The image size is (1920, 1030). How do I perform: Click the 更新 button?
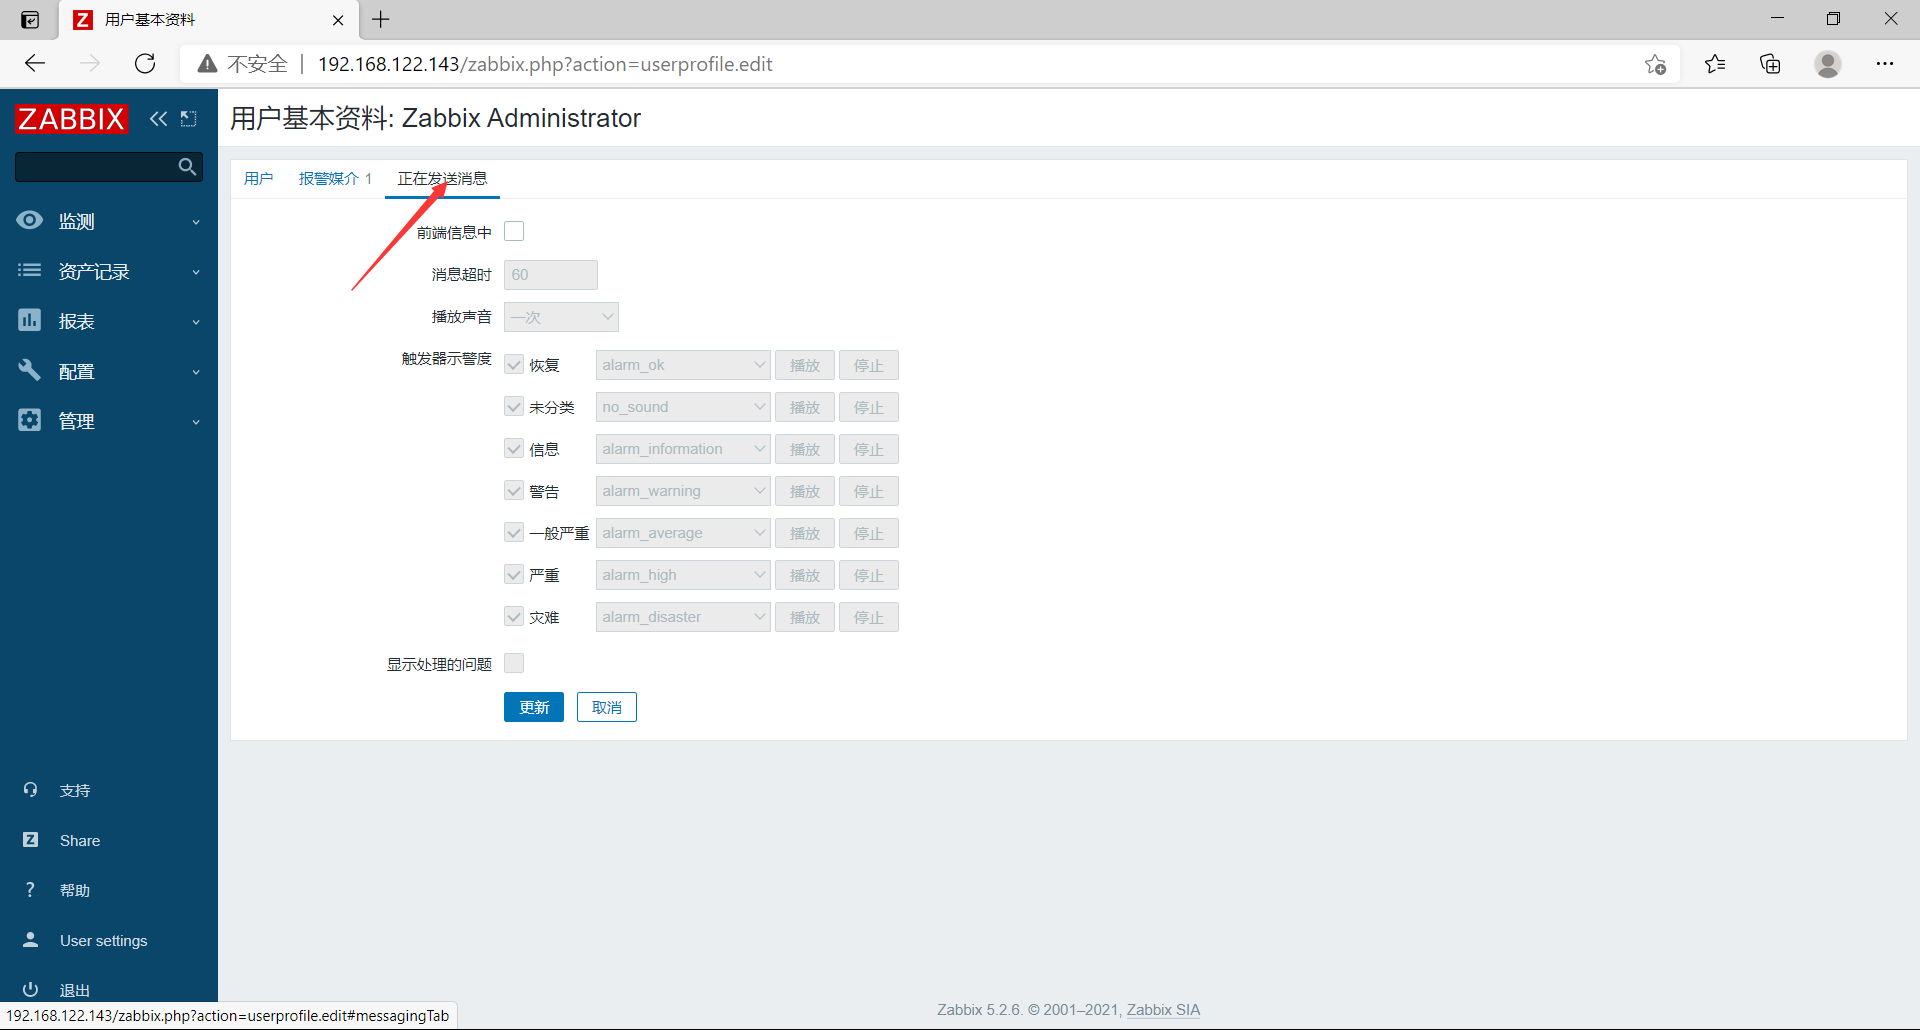coord(534,707)
